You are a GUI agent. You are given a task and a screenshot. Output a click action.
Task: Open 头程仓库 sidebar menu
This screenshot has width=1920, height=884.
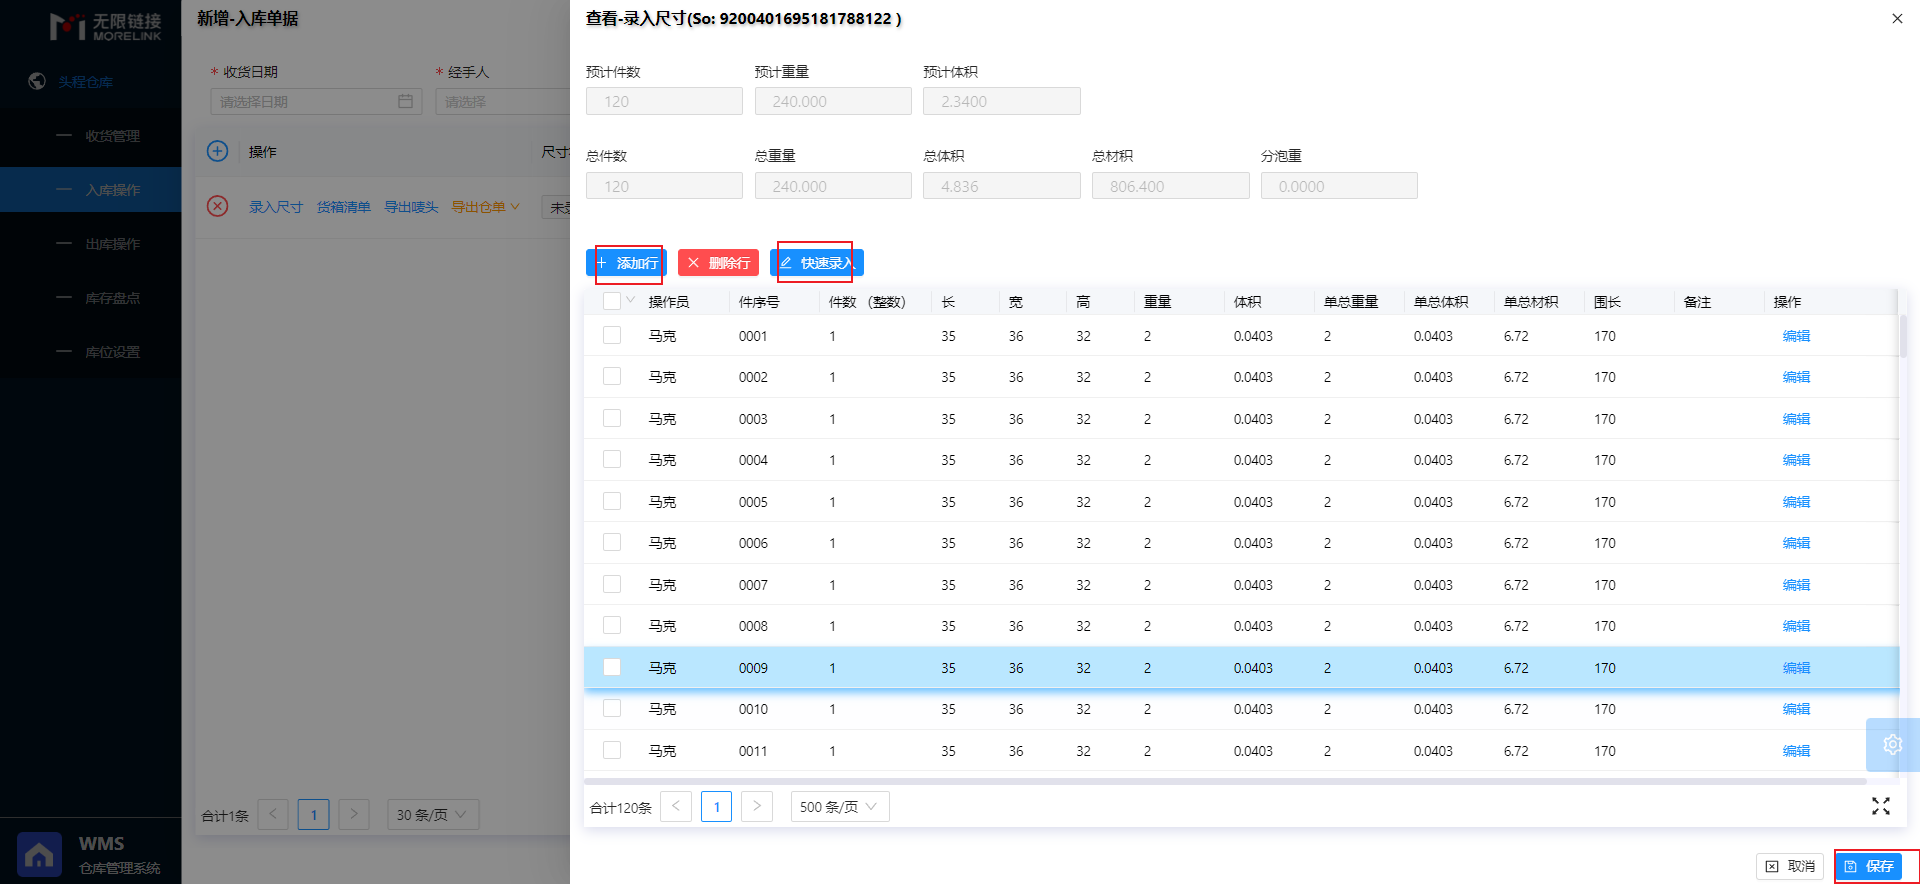pos(85,82)
